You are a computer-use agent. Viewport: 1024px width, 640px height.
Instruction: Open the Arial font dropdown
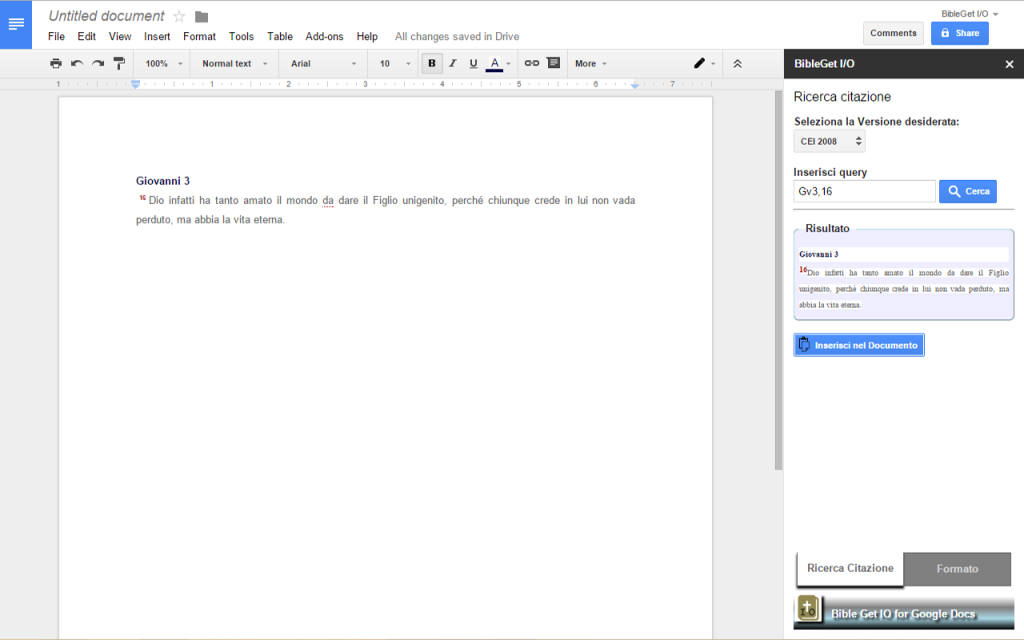pos(323,63)
